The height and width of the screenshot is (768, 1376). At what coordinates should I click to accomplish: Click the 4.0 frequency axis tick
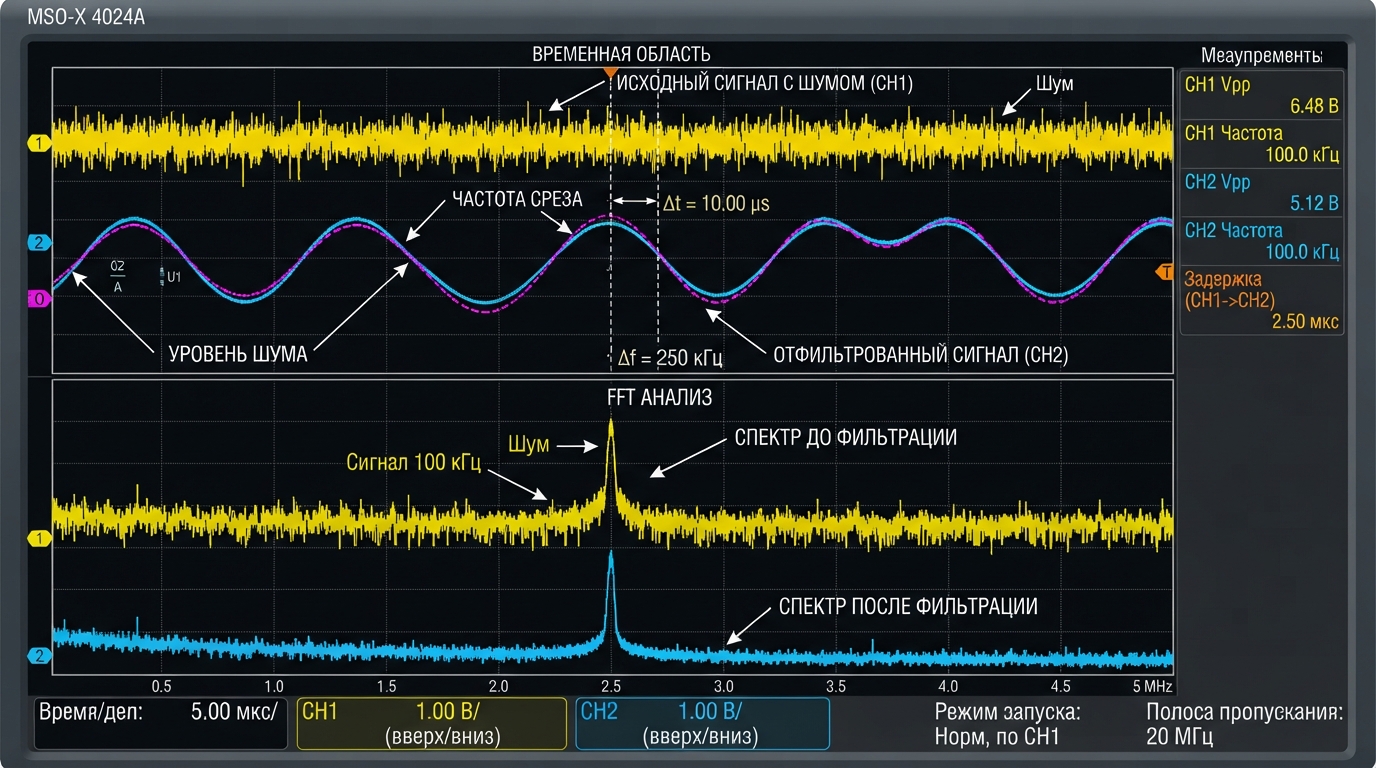(x=948, y=686)
